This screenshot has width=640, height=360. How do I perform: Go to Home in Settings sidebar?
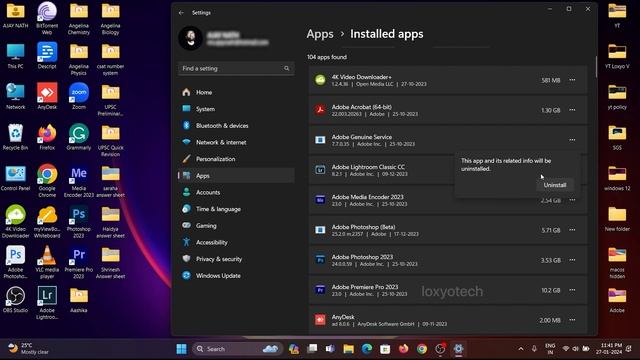pyautogui.click(x=236, y=92)
